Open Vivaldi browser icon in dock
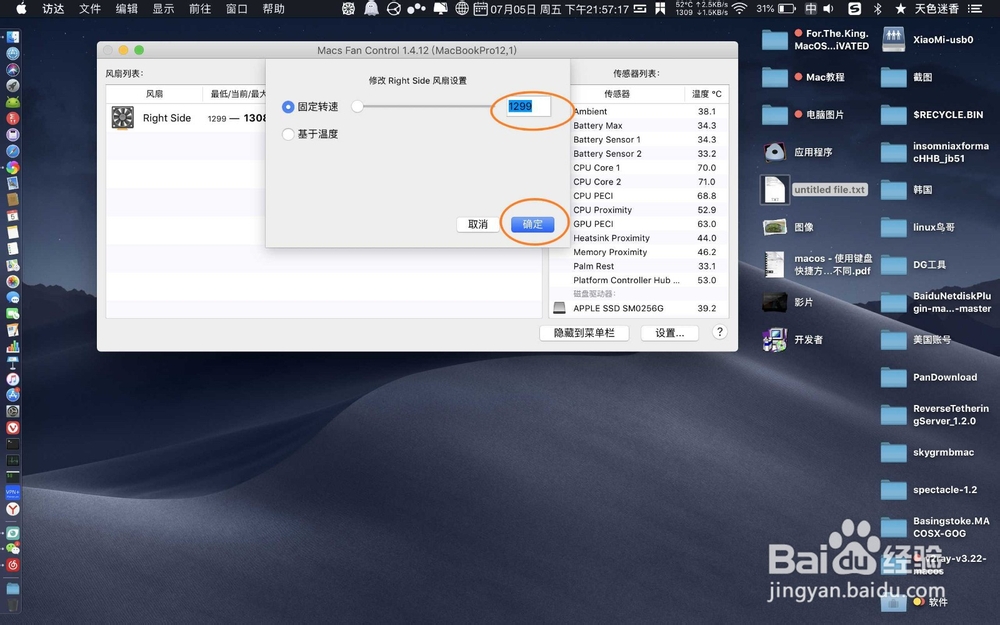 click(x=13, y=427)
